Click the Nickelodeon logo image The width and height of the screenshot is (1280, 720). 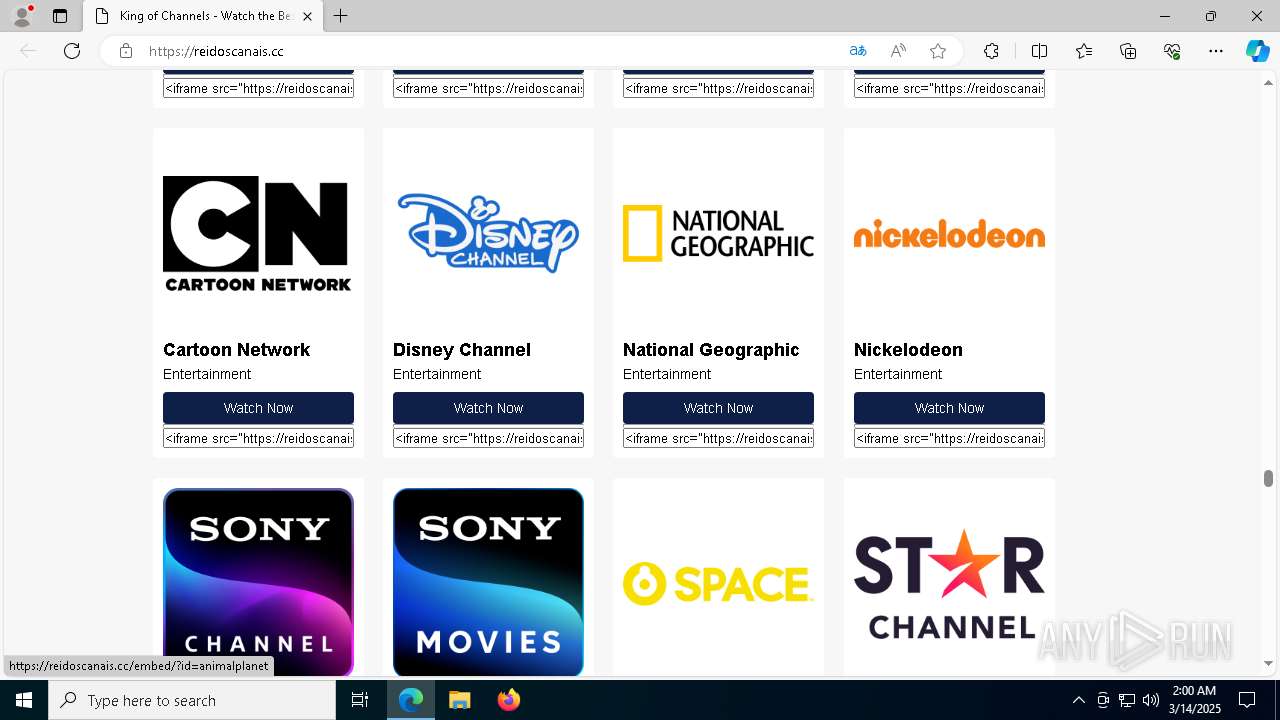point(949,235)
